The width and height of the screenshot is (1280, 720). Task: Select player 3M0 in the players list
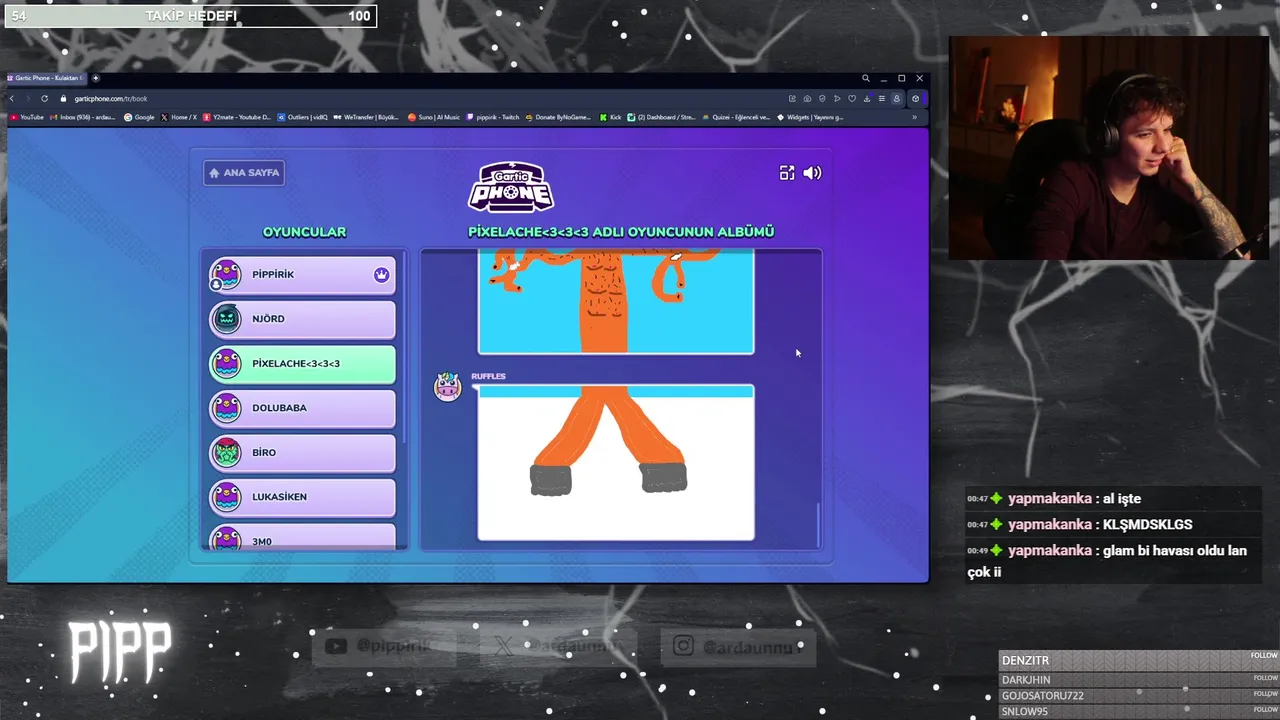(302, 538)
